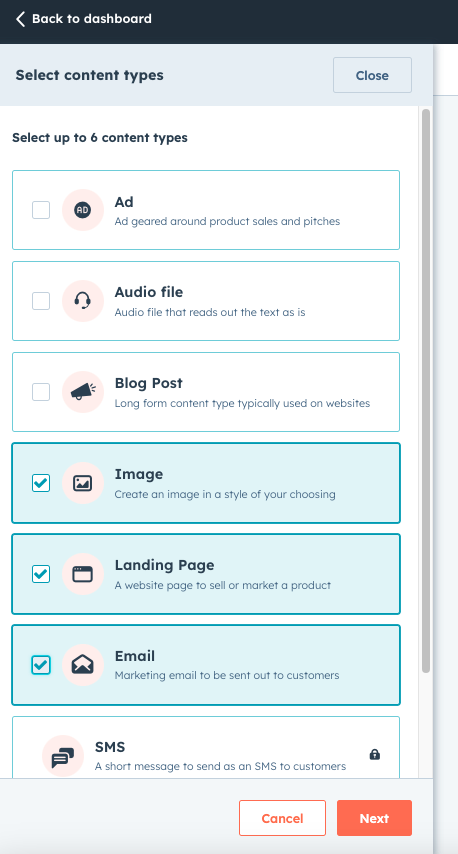Click 'Audio file that reads out' description
458x854 pixels.
(x=210, y=313)
